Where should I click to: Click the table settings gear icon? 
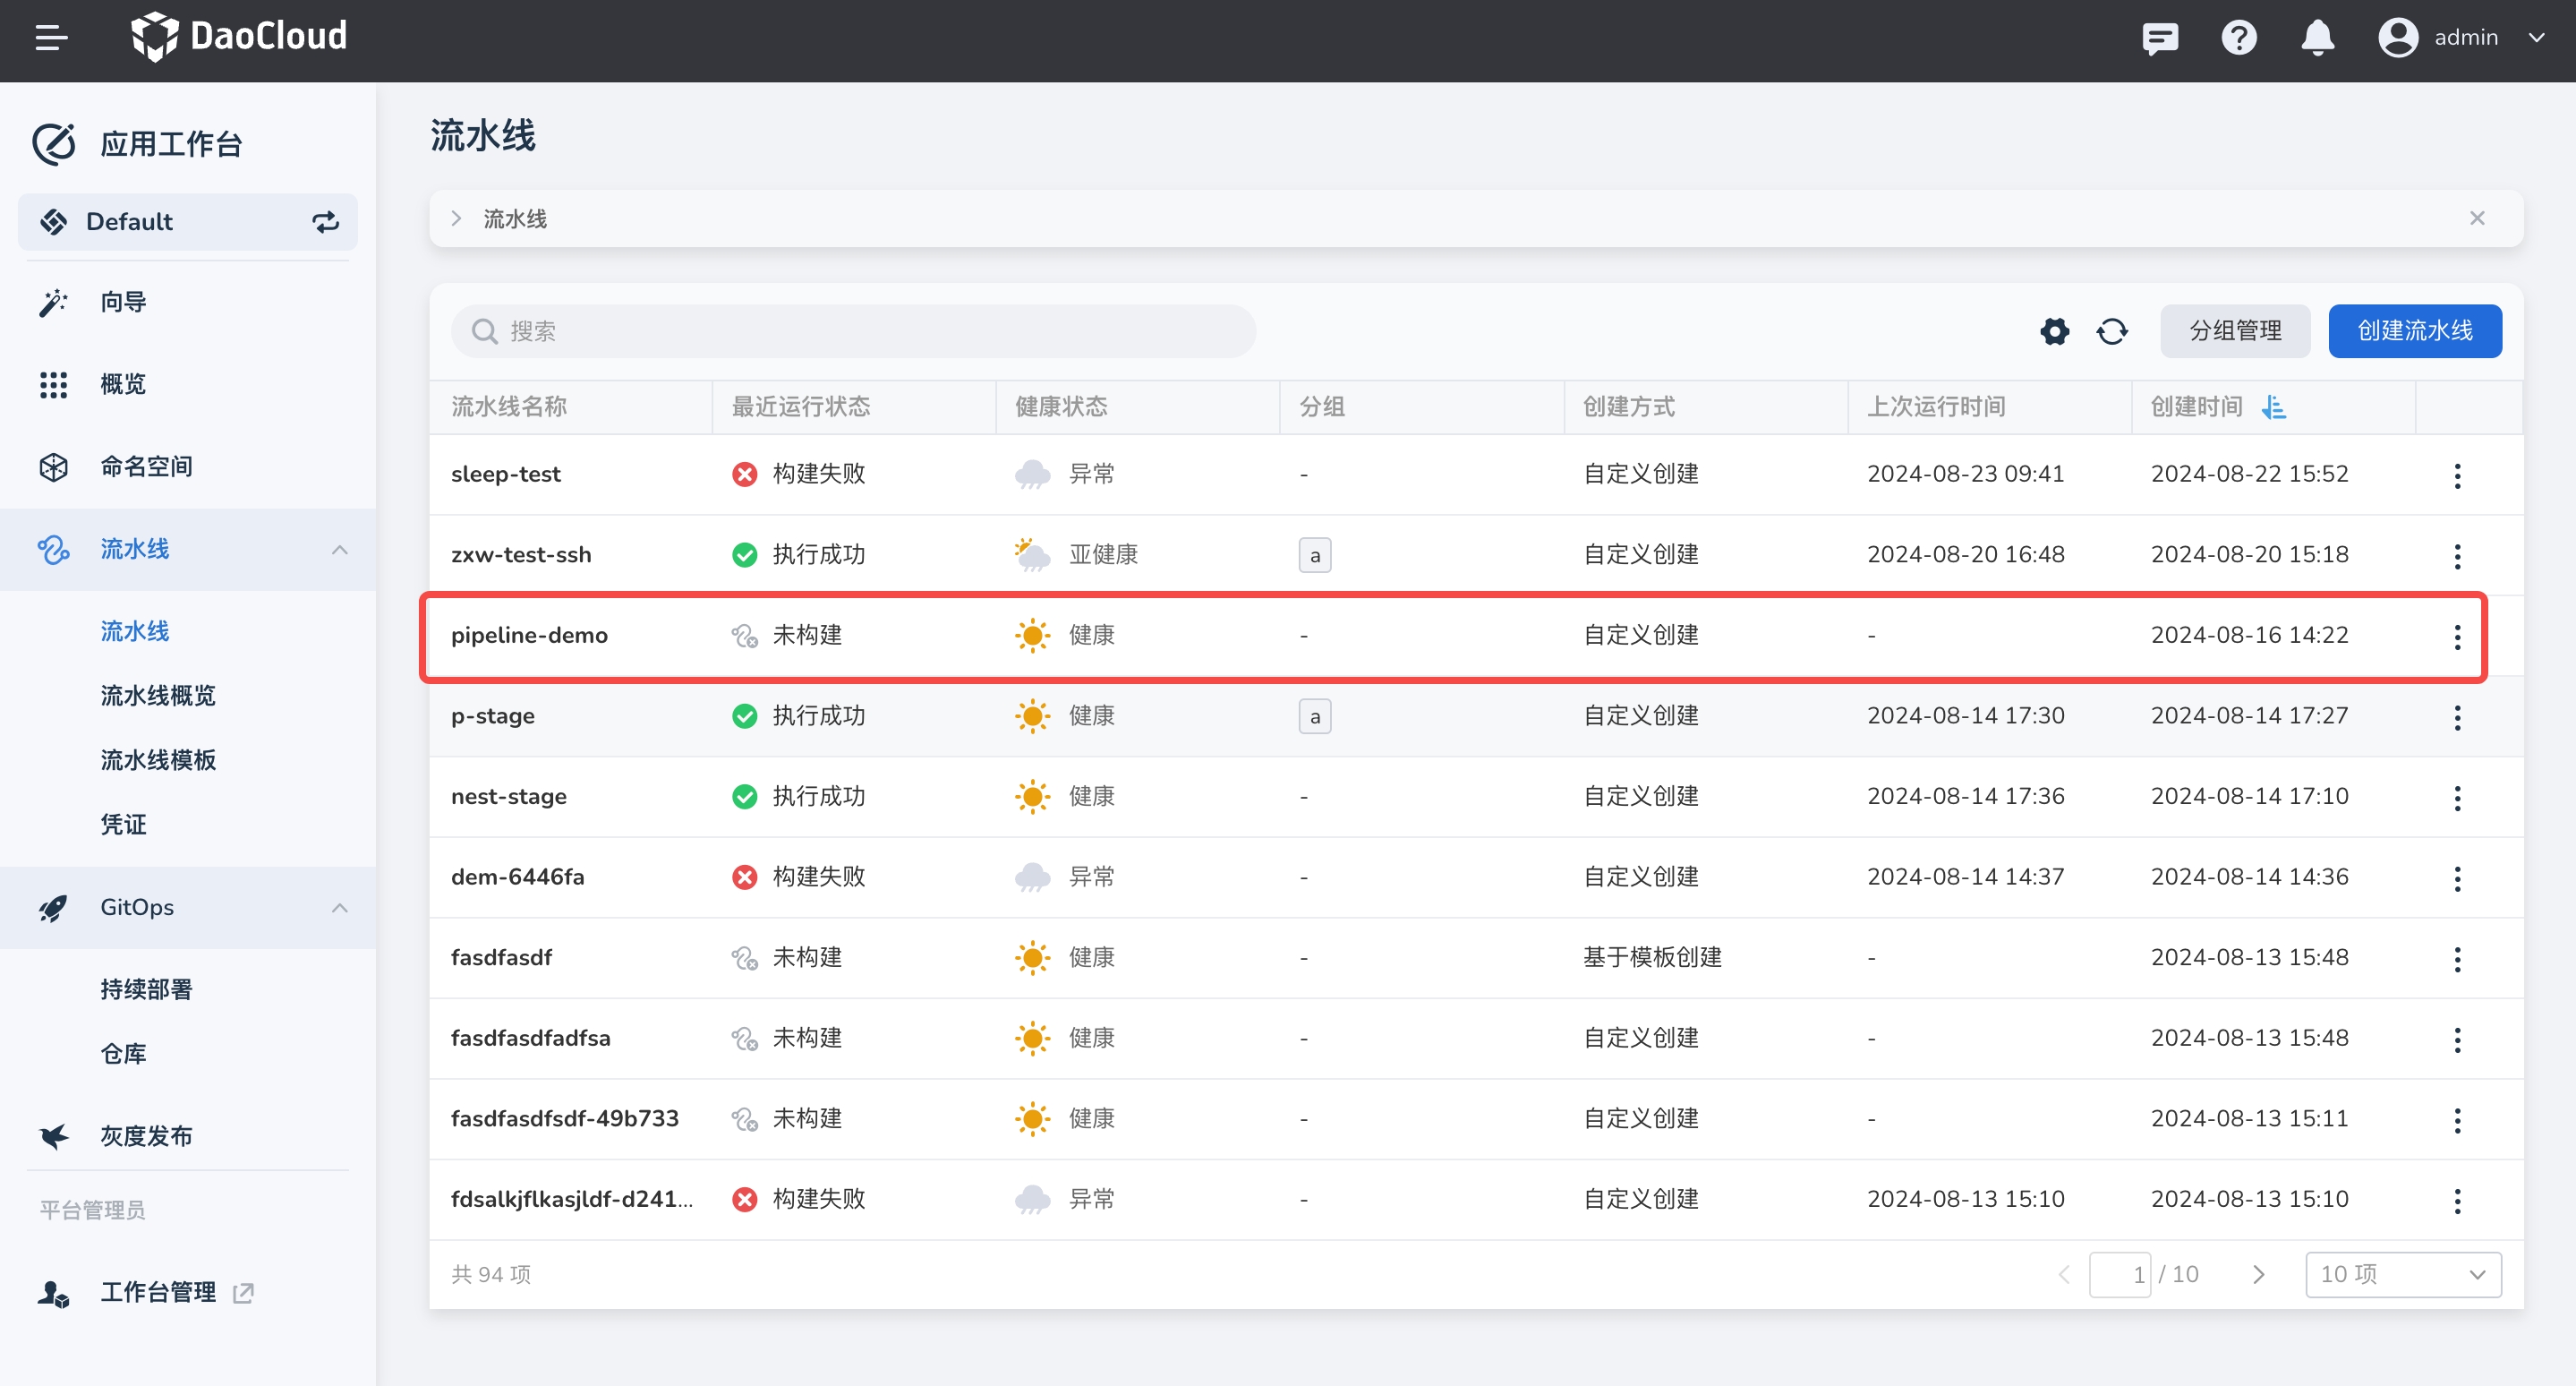tap(2054, 331)
